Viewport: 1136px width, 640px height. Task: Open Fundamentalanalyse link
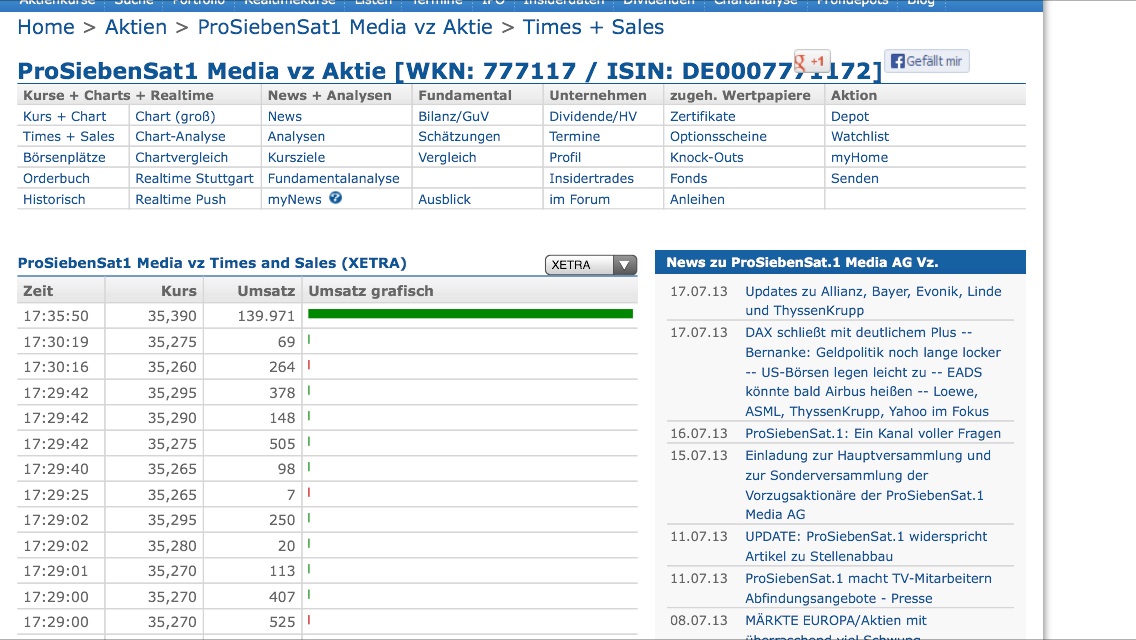pos(333,178)
